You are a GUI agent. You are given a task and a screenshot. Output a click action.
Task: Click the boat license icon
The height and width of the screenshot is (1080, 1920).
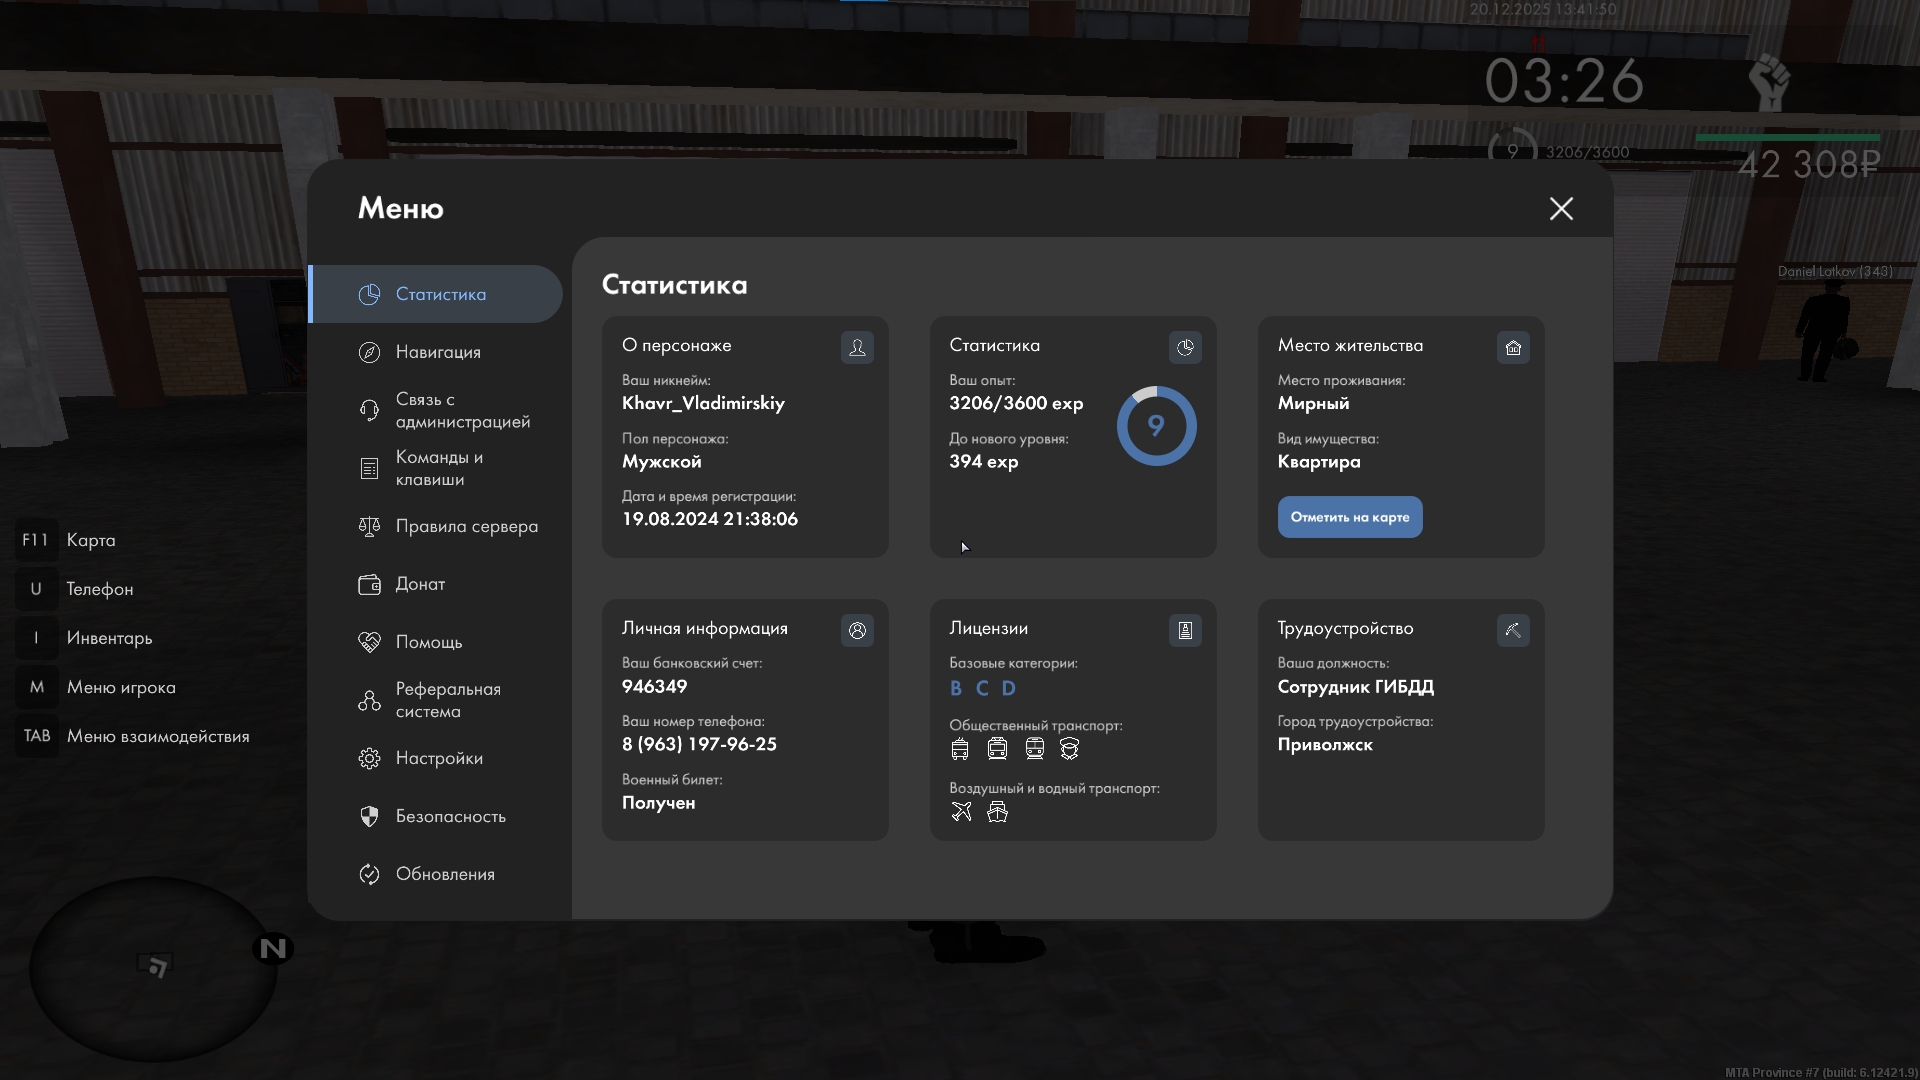point(997,812)
